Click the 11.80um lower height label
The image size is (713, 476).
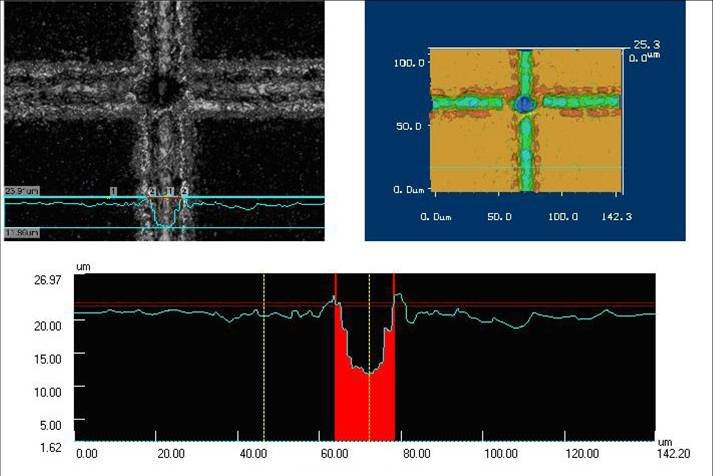(21, 233)
